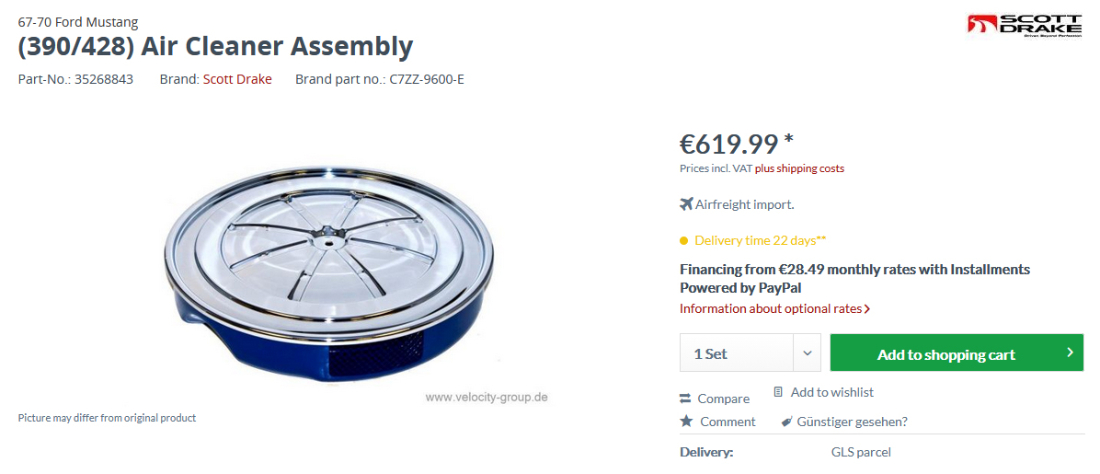The image size is (1100, 474).
Task: Click Günstiger gesehen? link
Action: pos(852,422)
